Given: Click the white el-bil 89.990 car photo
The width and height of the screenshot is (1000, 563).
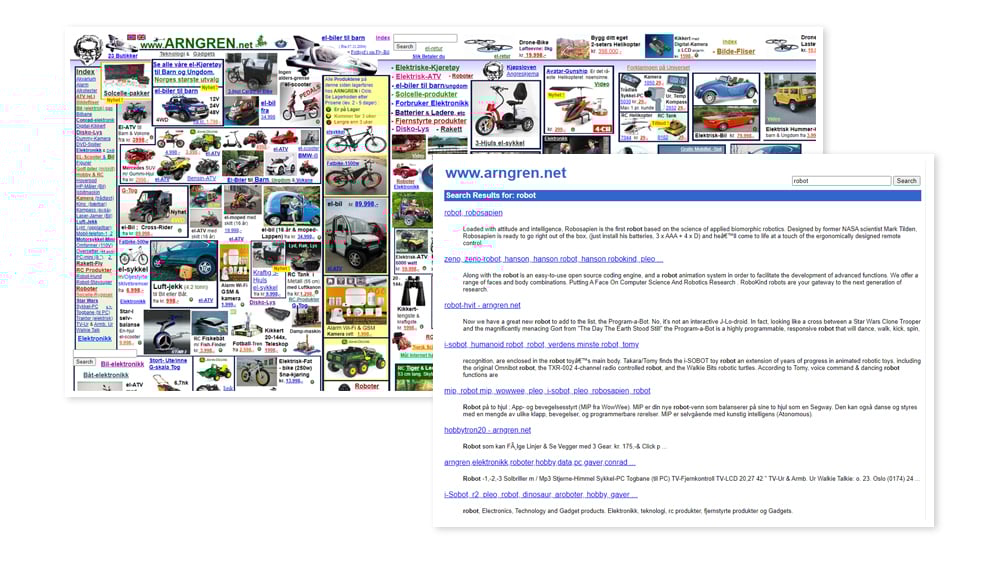Looking at the screenshot, I should 356,238.
